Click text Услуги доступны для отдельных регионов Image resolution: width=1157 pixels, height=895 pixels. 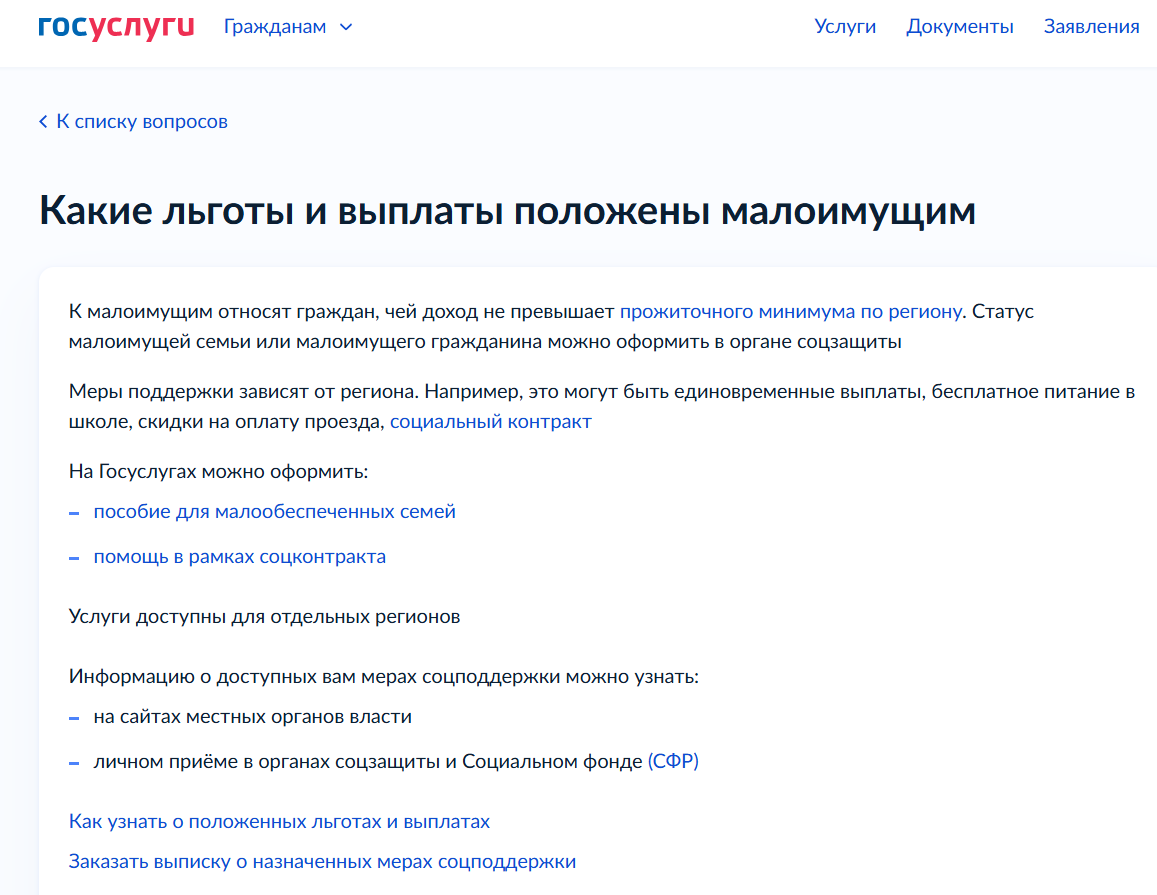264,616
